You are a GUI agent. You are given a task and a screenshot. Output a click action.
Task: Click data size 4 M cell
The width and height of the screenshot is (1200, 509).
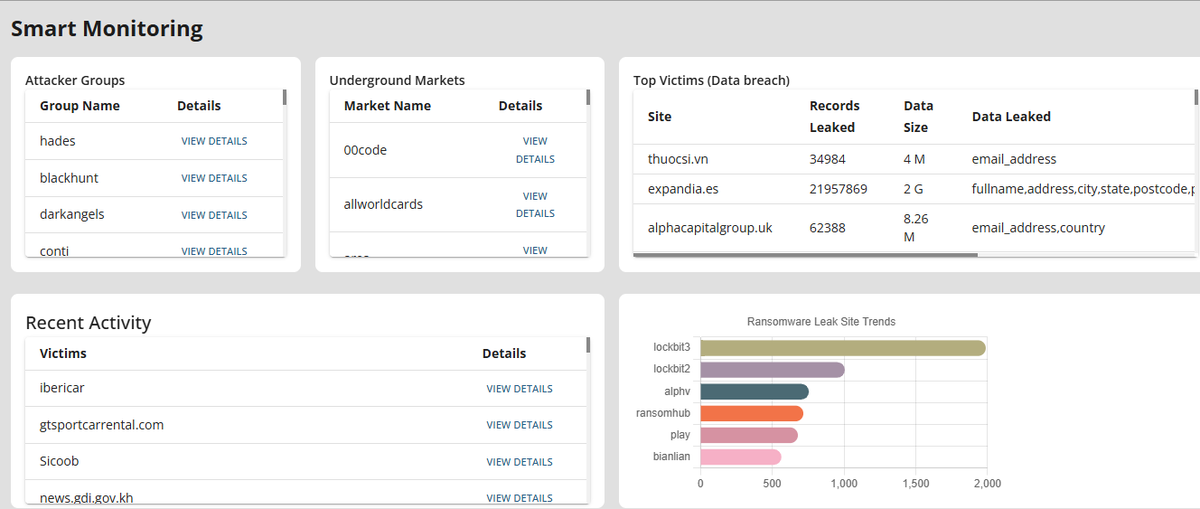(x=914, y=159)
